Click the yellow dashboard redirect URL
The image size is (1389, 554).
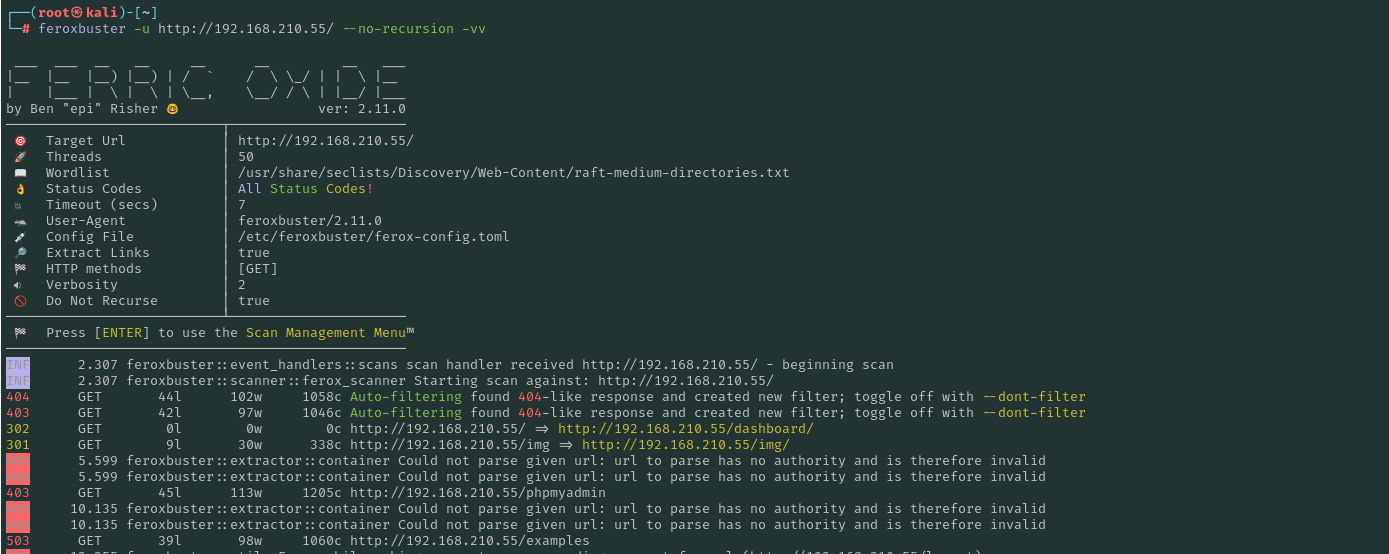click(686, 429)
